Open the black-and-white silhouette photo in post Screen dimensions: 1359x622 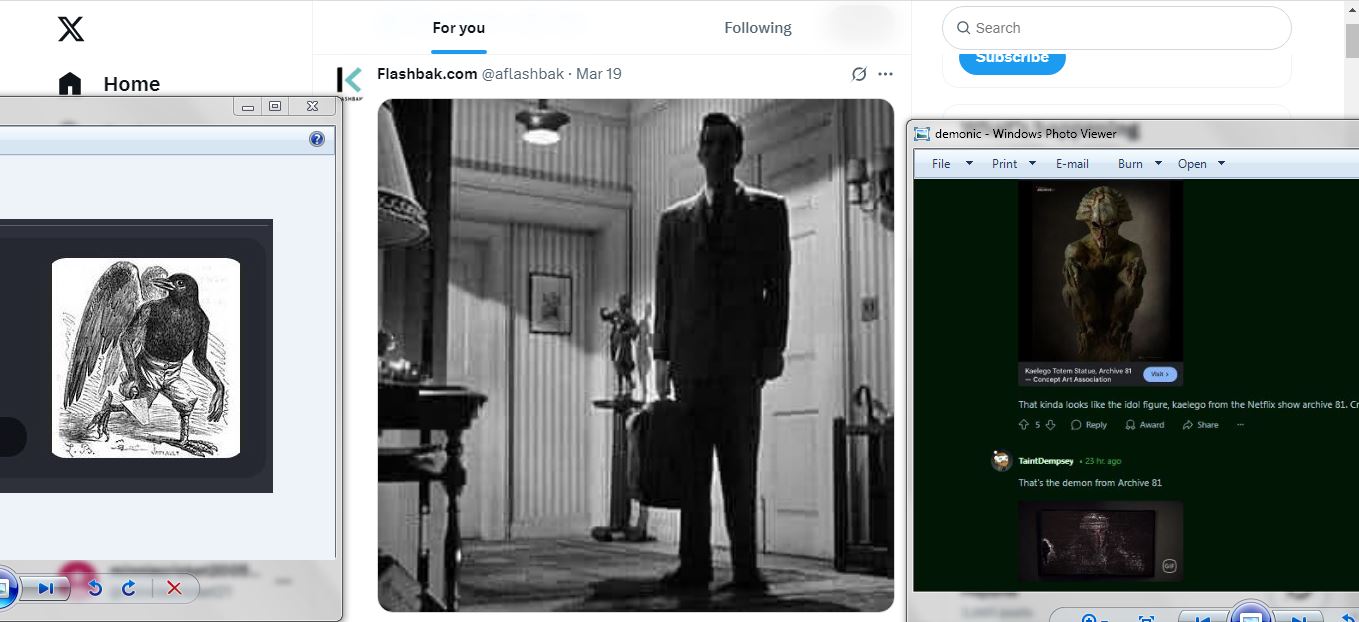point(635,355)
